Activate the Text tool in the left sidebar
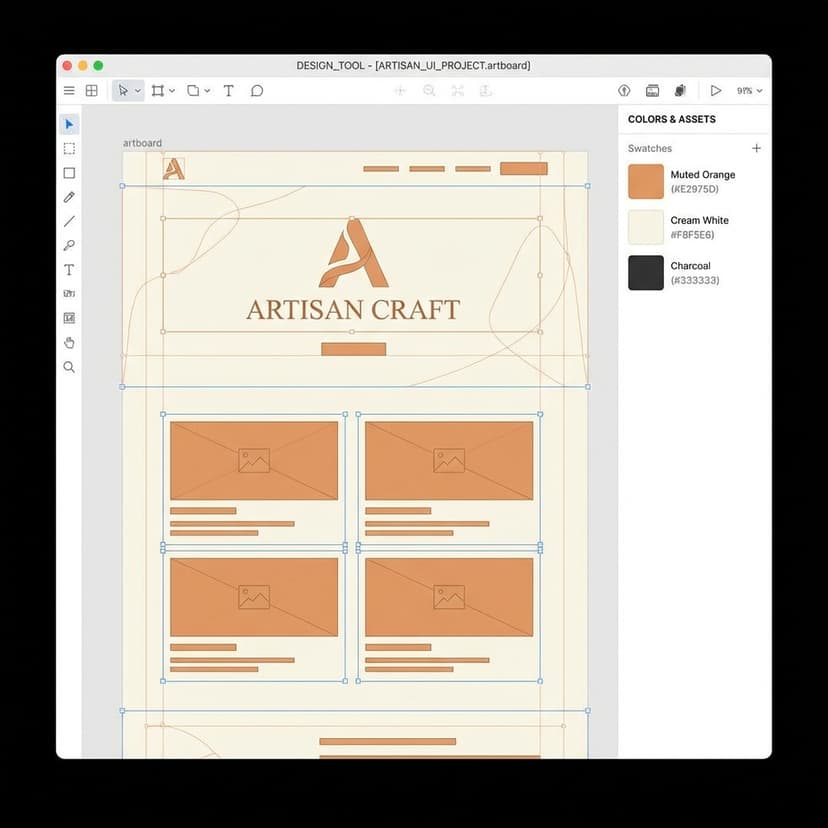828x828 pixels. point(69,269)
